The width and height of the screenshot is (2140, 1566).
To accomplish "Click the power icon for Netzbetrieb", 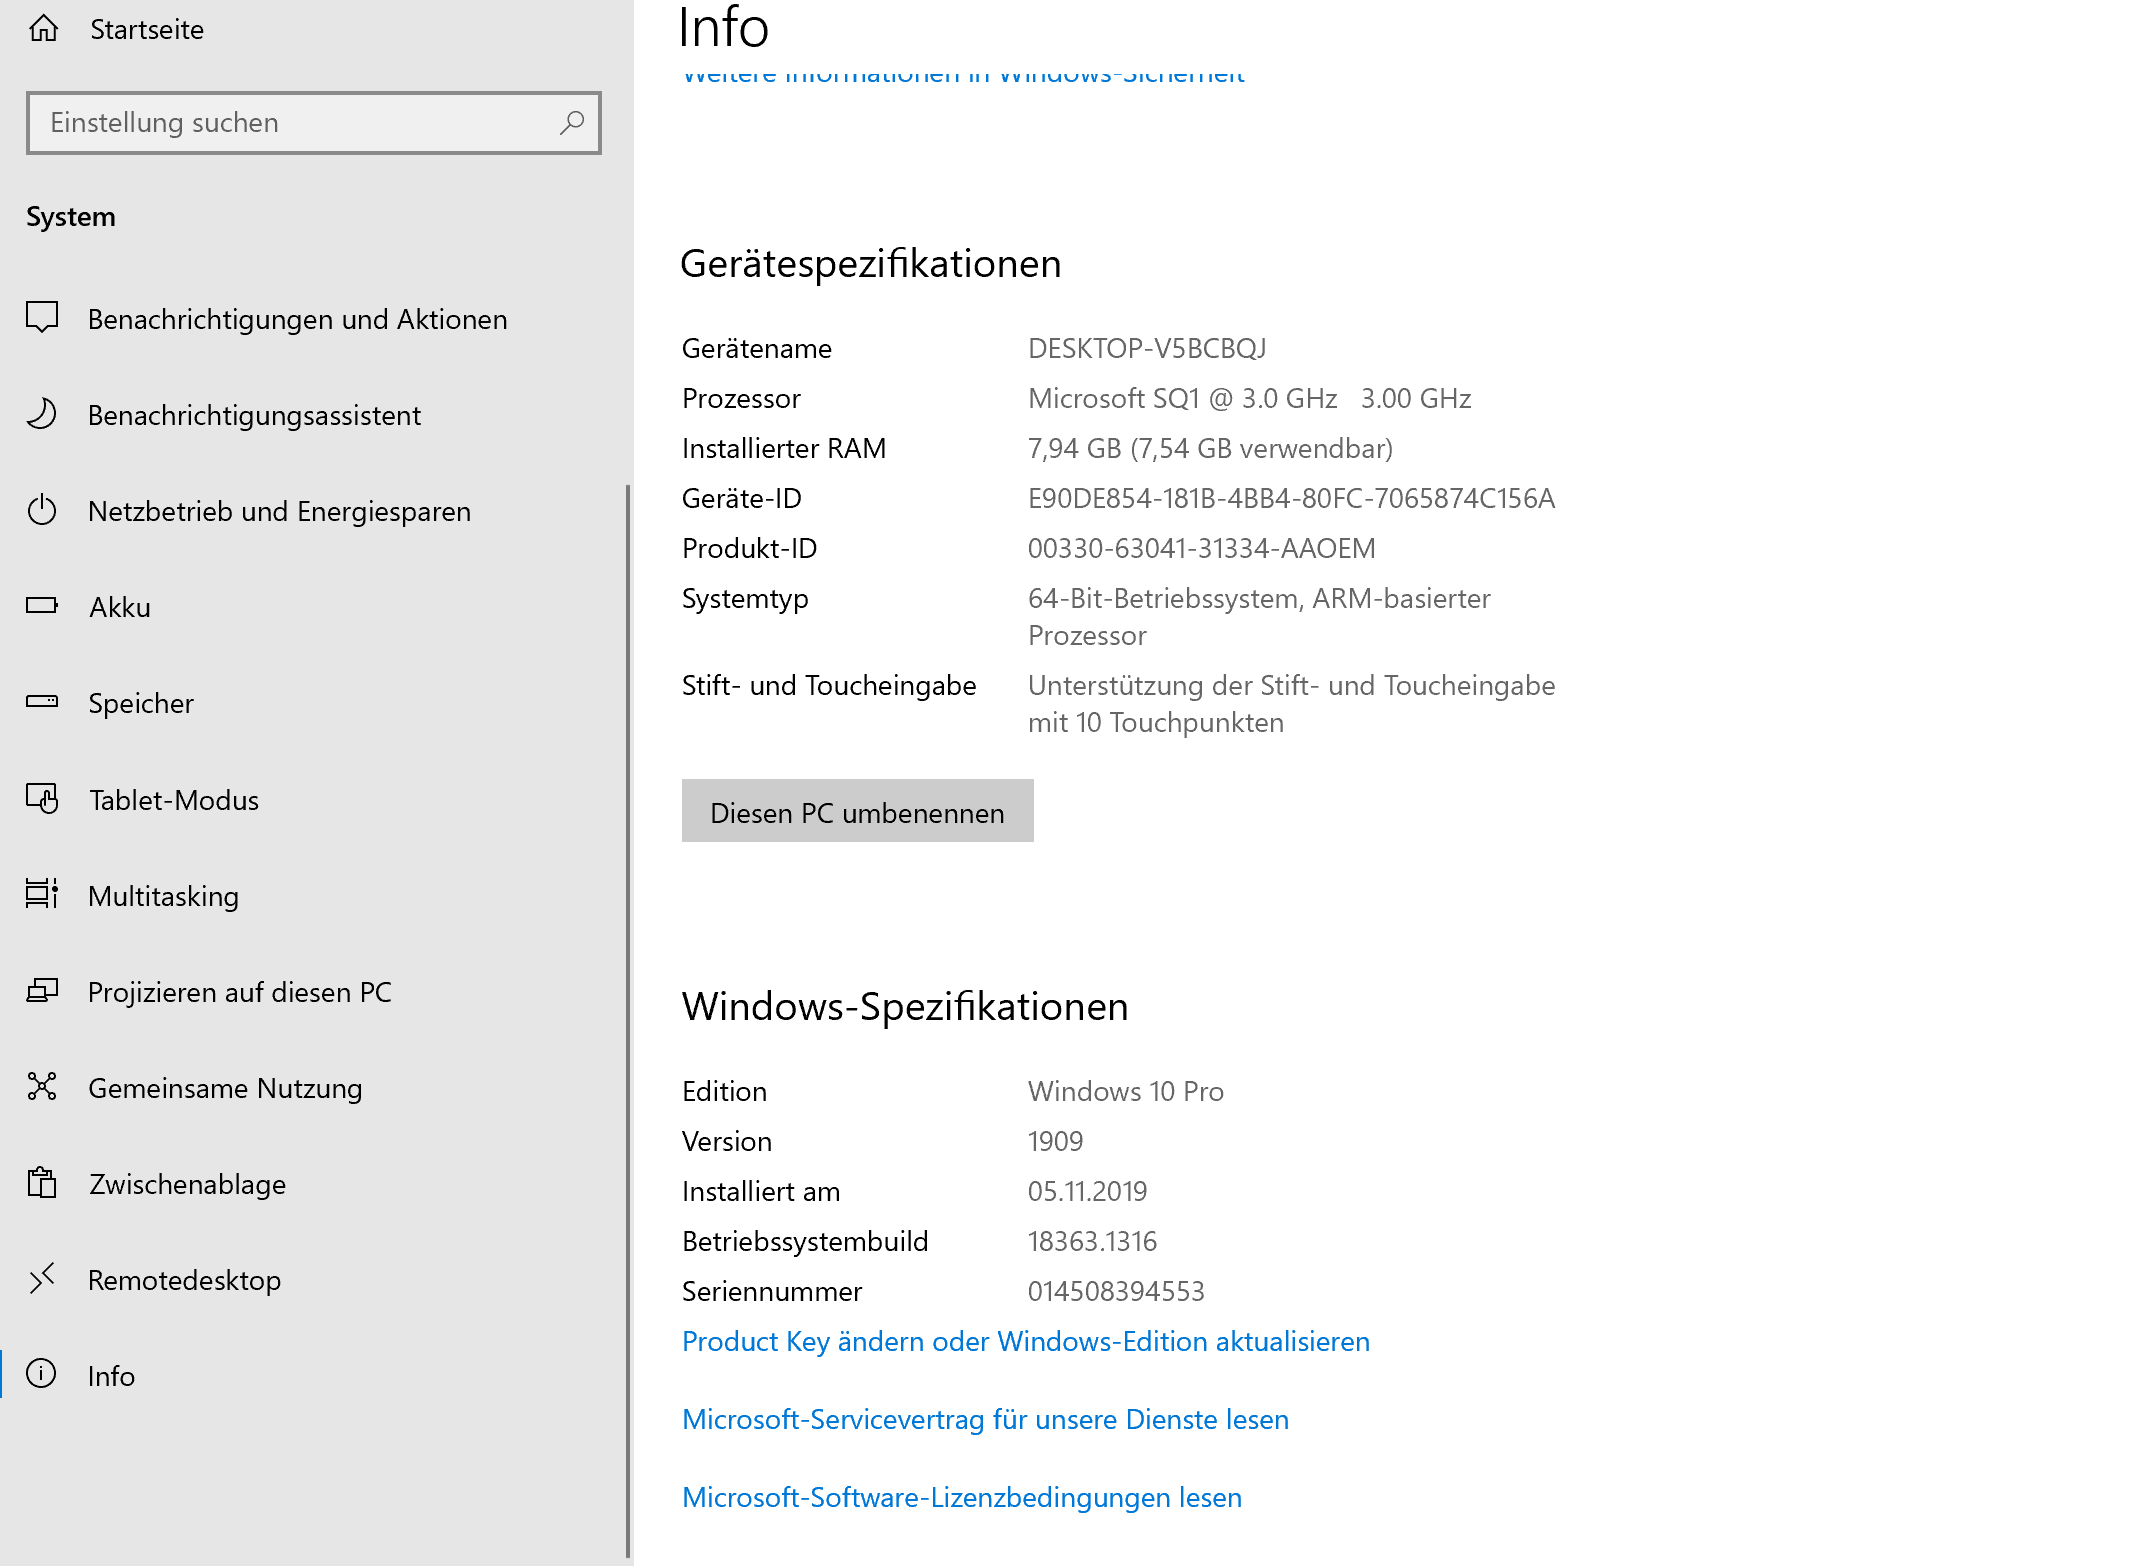I will [42, 510].
